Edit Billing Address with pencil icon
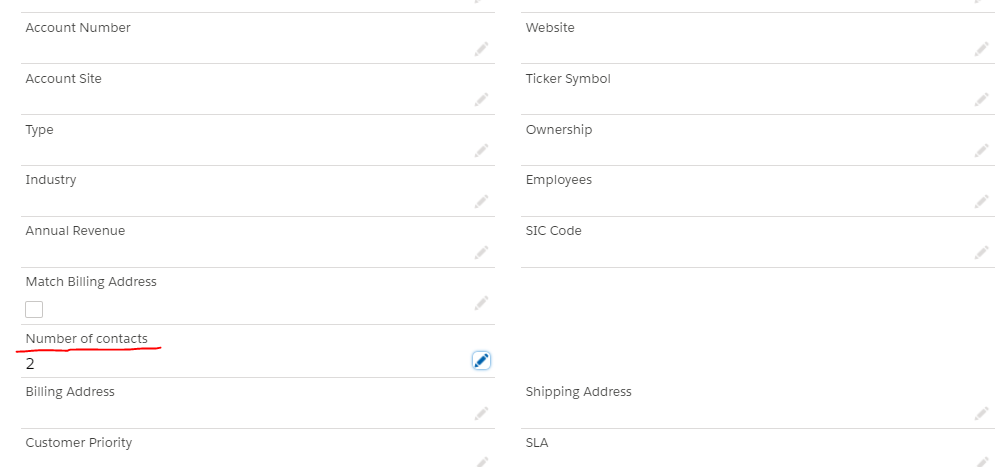 (481, 413)
